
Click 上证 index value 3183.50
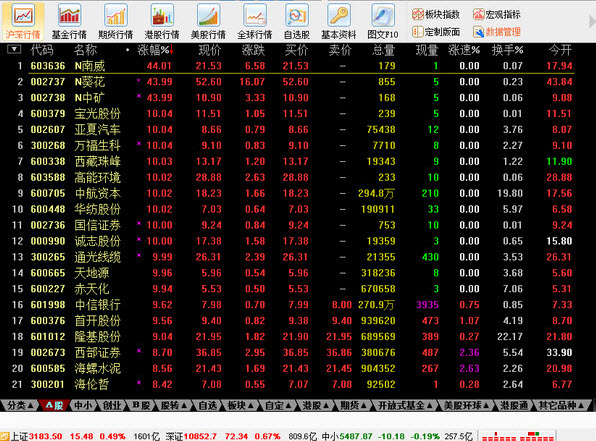tap(45, 436)
